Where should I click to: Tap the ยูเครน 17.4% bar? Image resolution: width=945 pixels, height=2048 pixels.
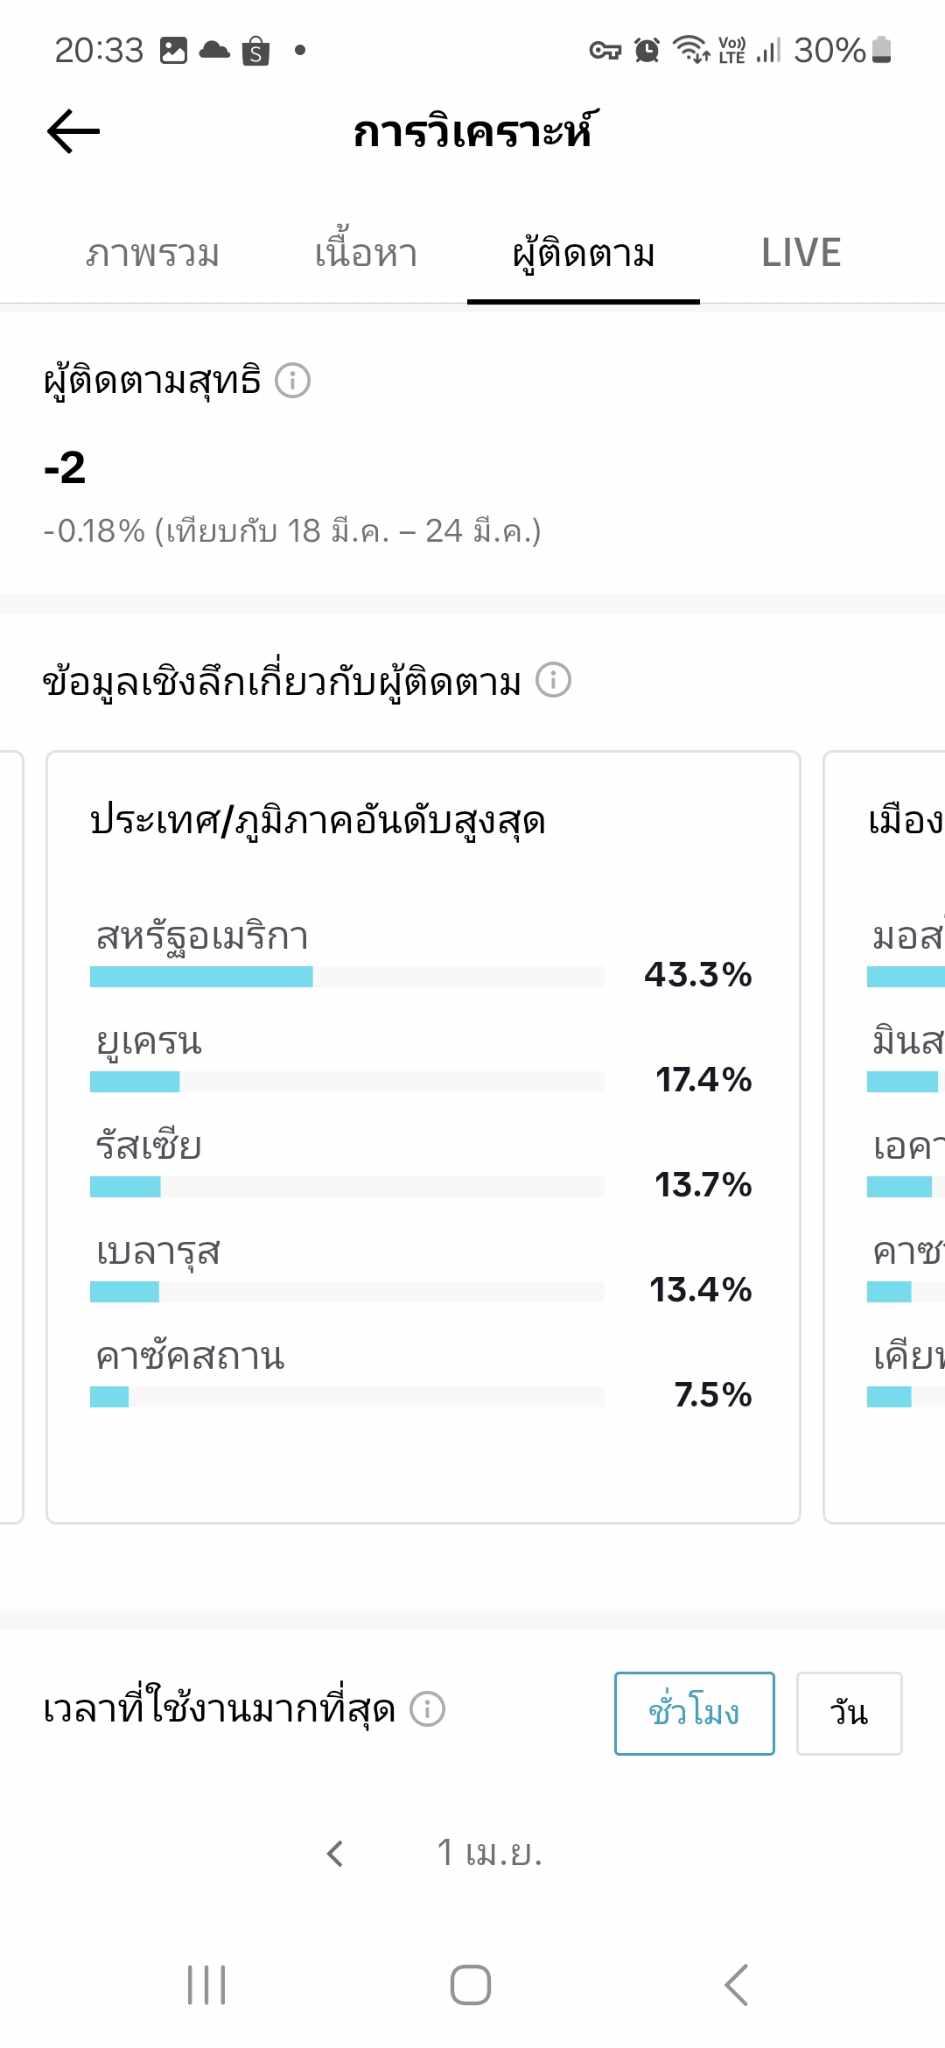click(347, 1082)
